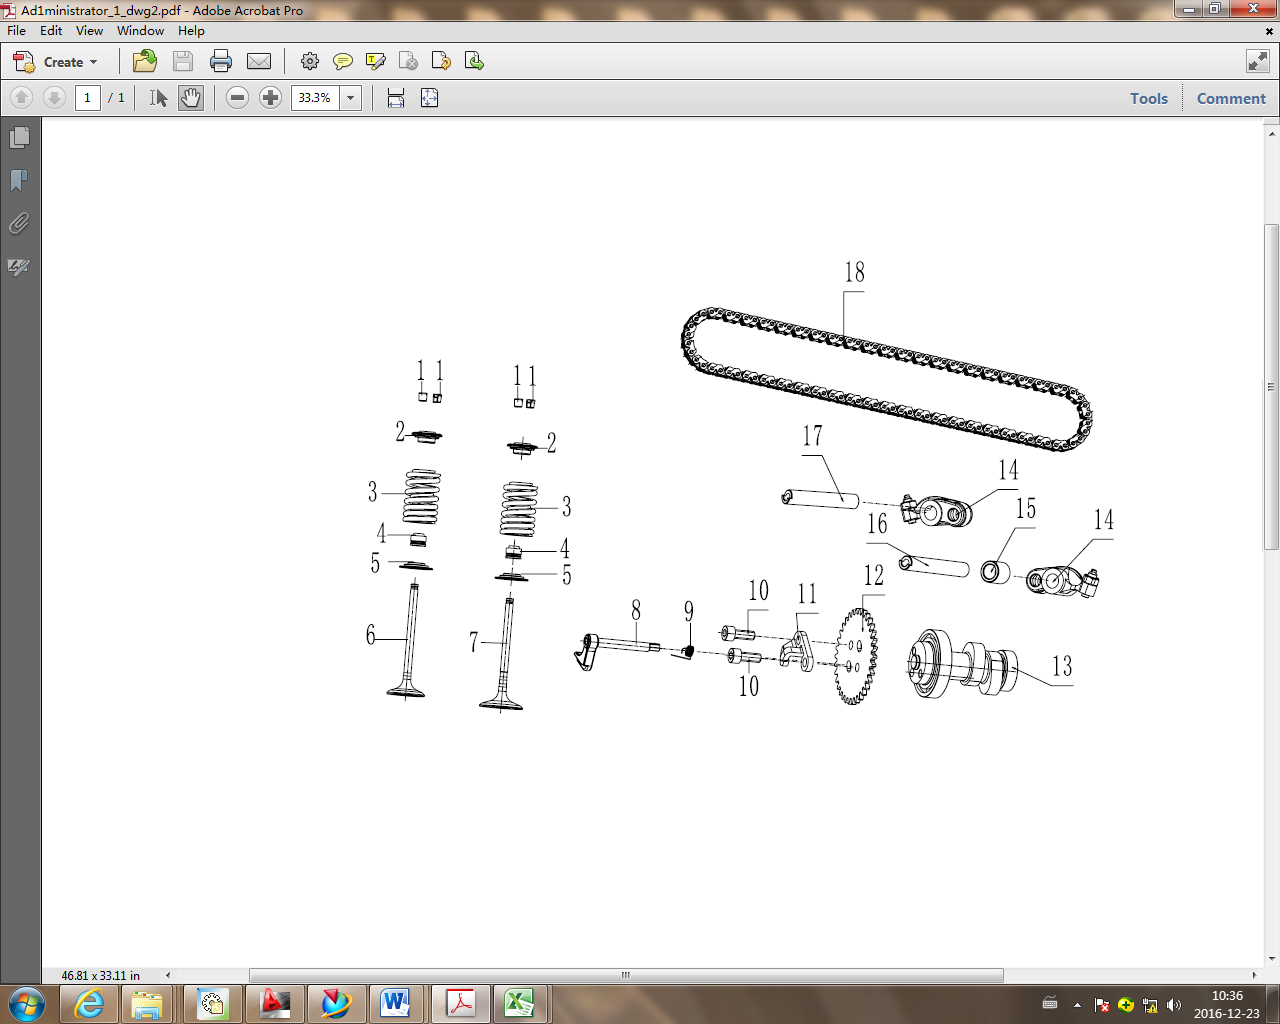Viewport: 1280px width, 1024px height.
Task: Select the Hand tool for panning
Action: tap(189, 97)
